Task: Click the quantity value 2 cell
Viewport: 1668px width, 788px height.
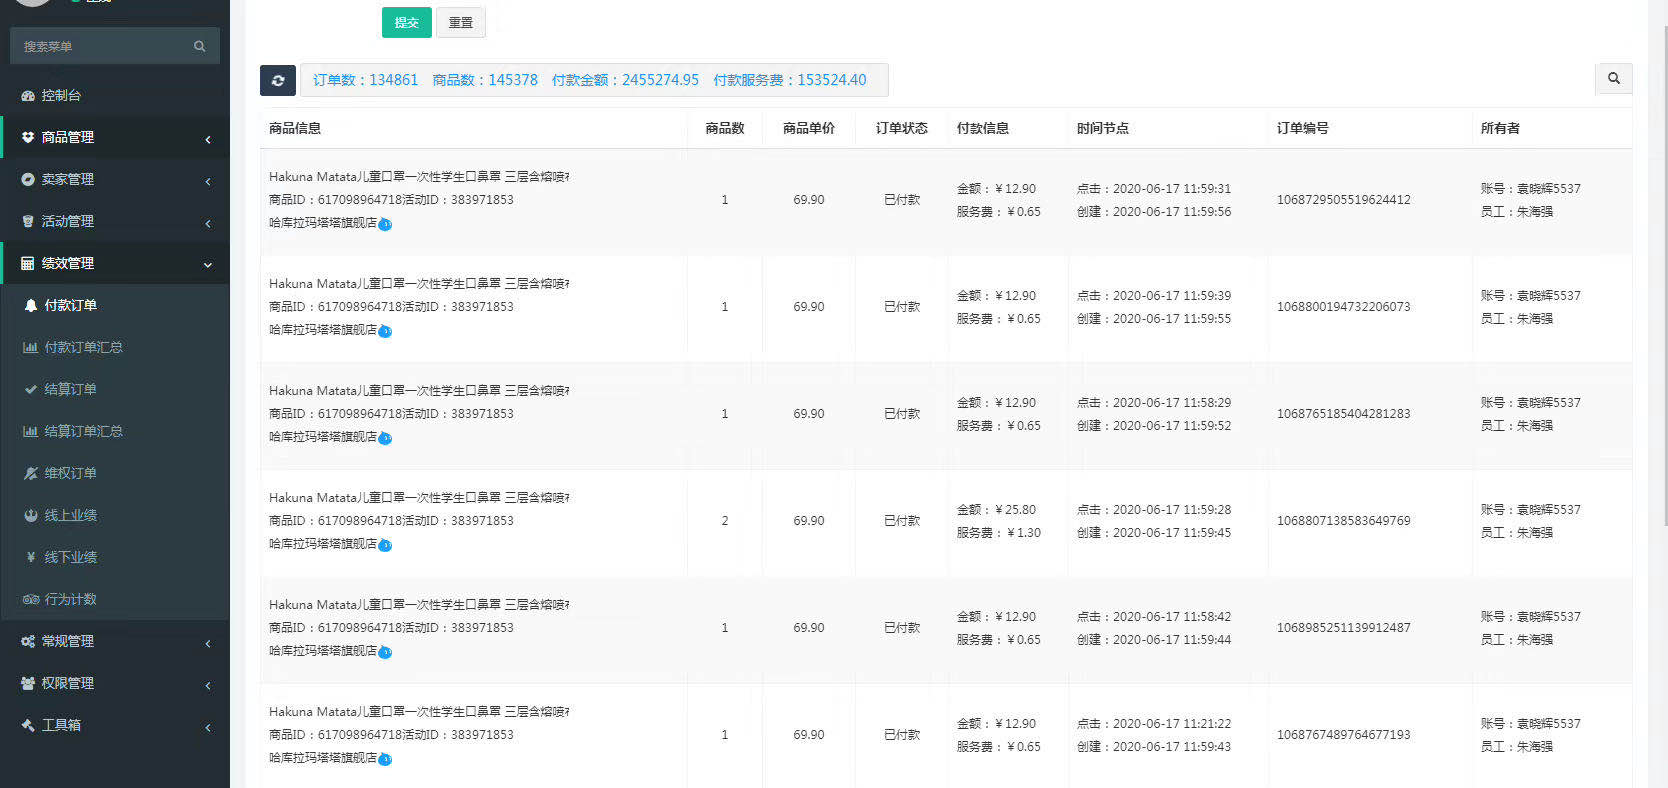Action: pyautogui.click(x=725, y=521)
